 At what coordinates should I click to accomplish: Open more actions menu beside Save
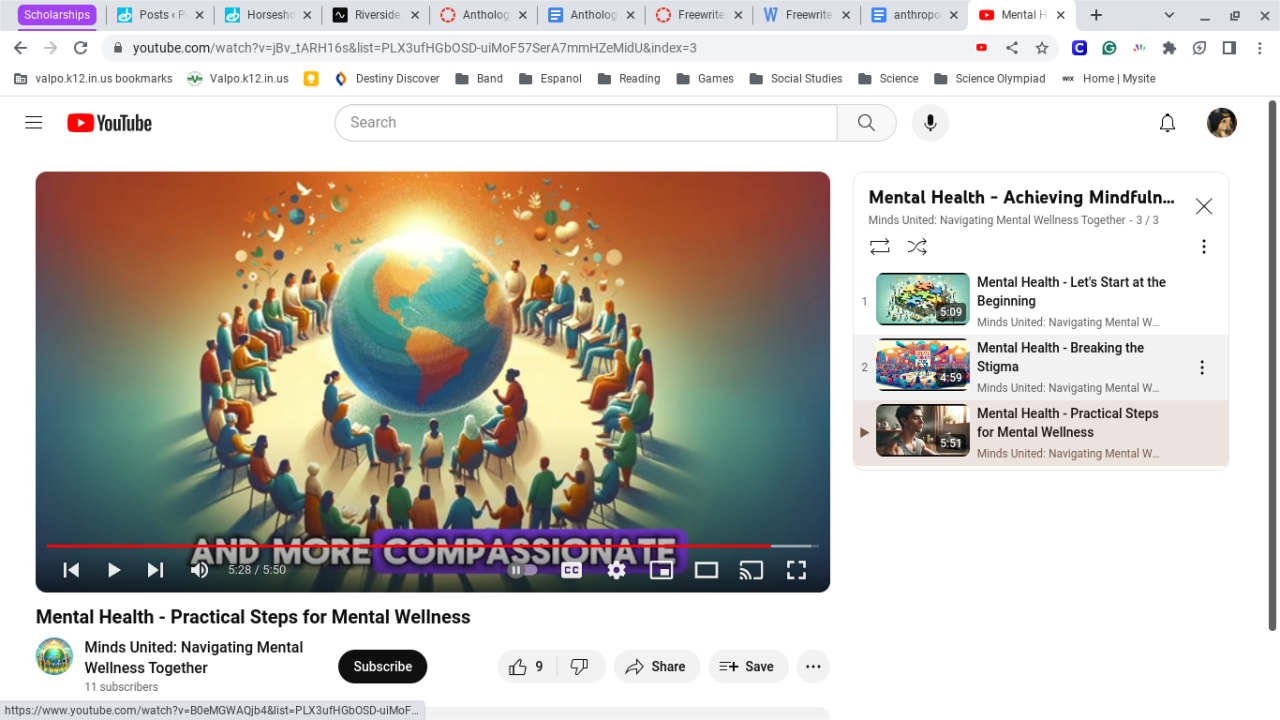coord(813,667)
